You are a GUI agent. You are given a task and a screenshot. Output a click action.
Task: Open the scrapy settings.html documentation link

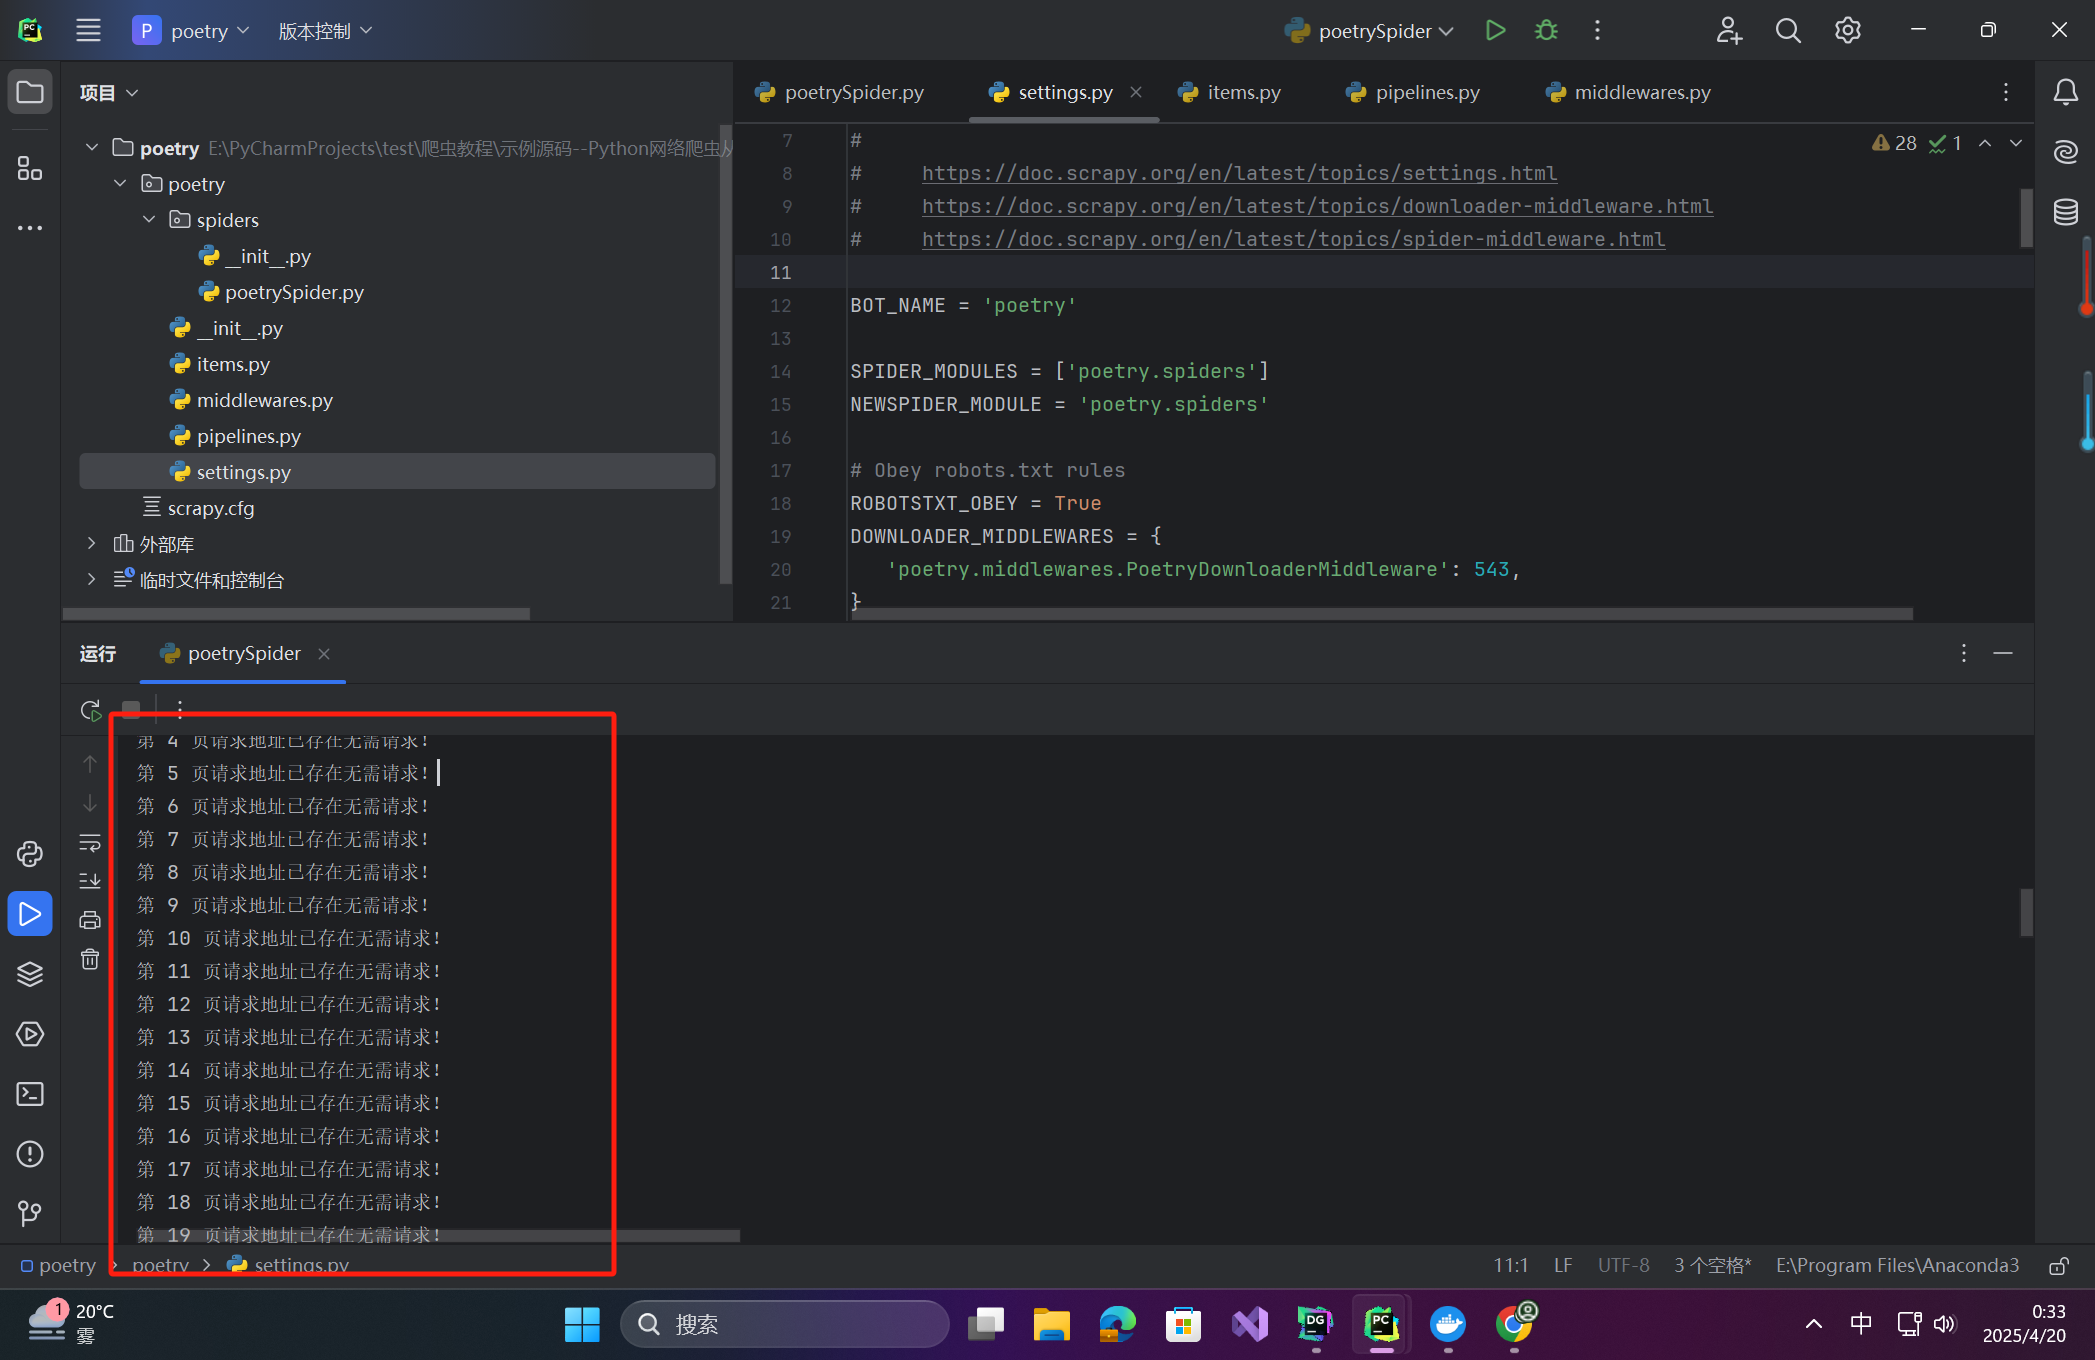1239,173
